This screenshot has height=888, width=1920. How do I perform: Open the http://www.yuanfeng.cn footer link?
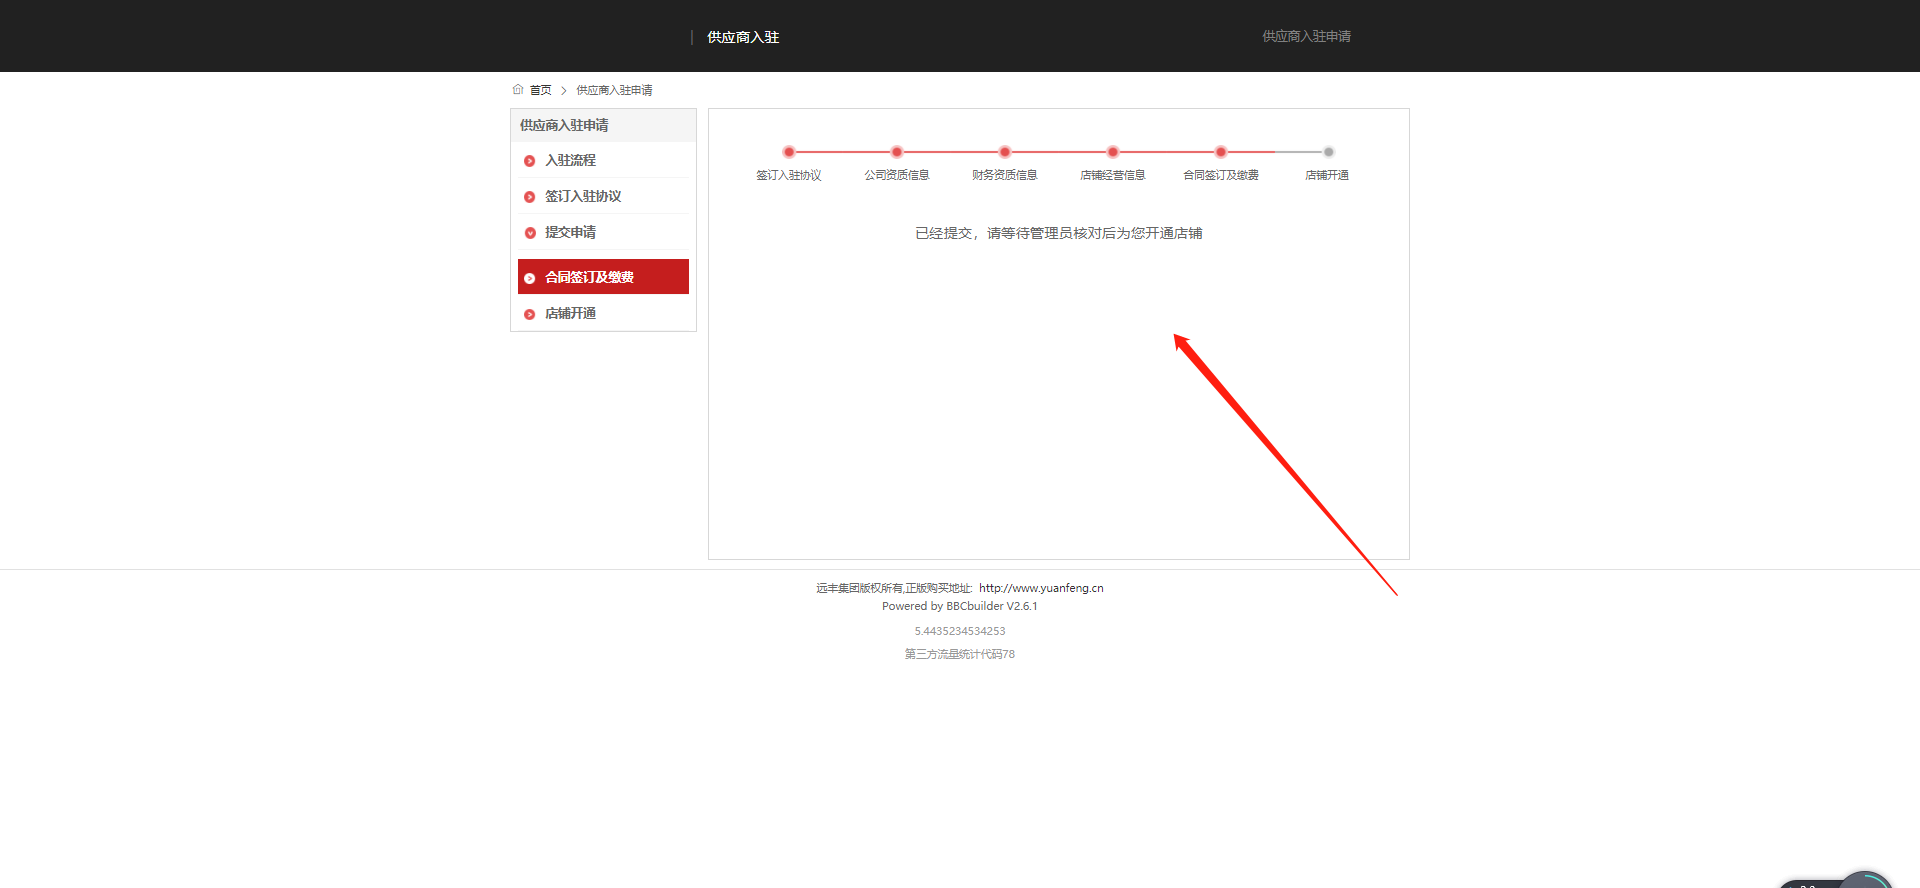click(1041, 588)
